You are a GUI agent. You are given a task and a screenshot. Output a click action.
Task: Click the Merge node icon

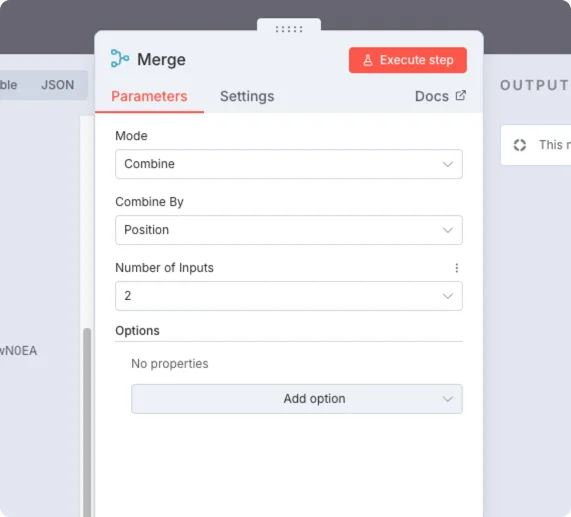coord(119,58)
